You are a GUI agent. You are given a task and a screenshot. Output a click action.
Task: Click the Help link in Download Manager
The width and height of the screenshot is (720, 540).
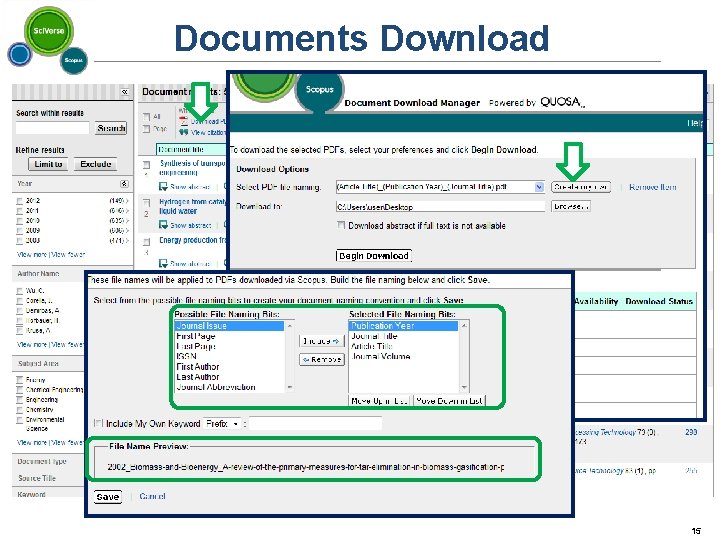(x=695, y=124)
